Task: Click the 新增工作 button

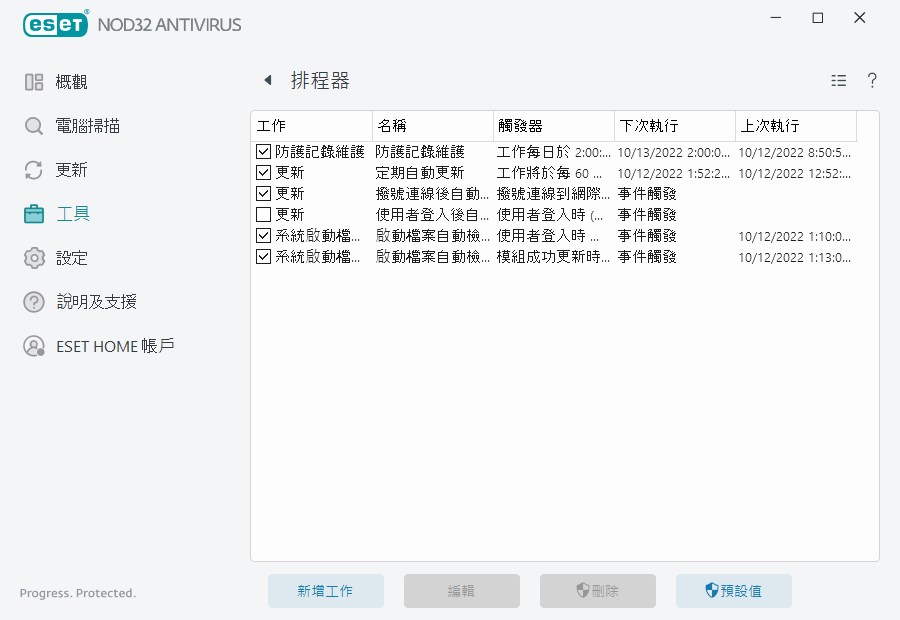Action: point(325,590)
